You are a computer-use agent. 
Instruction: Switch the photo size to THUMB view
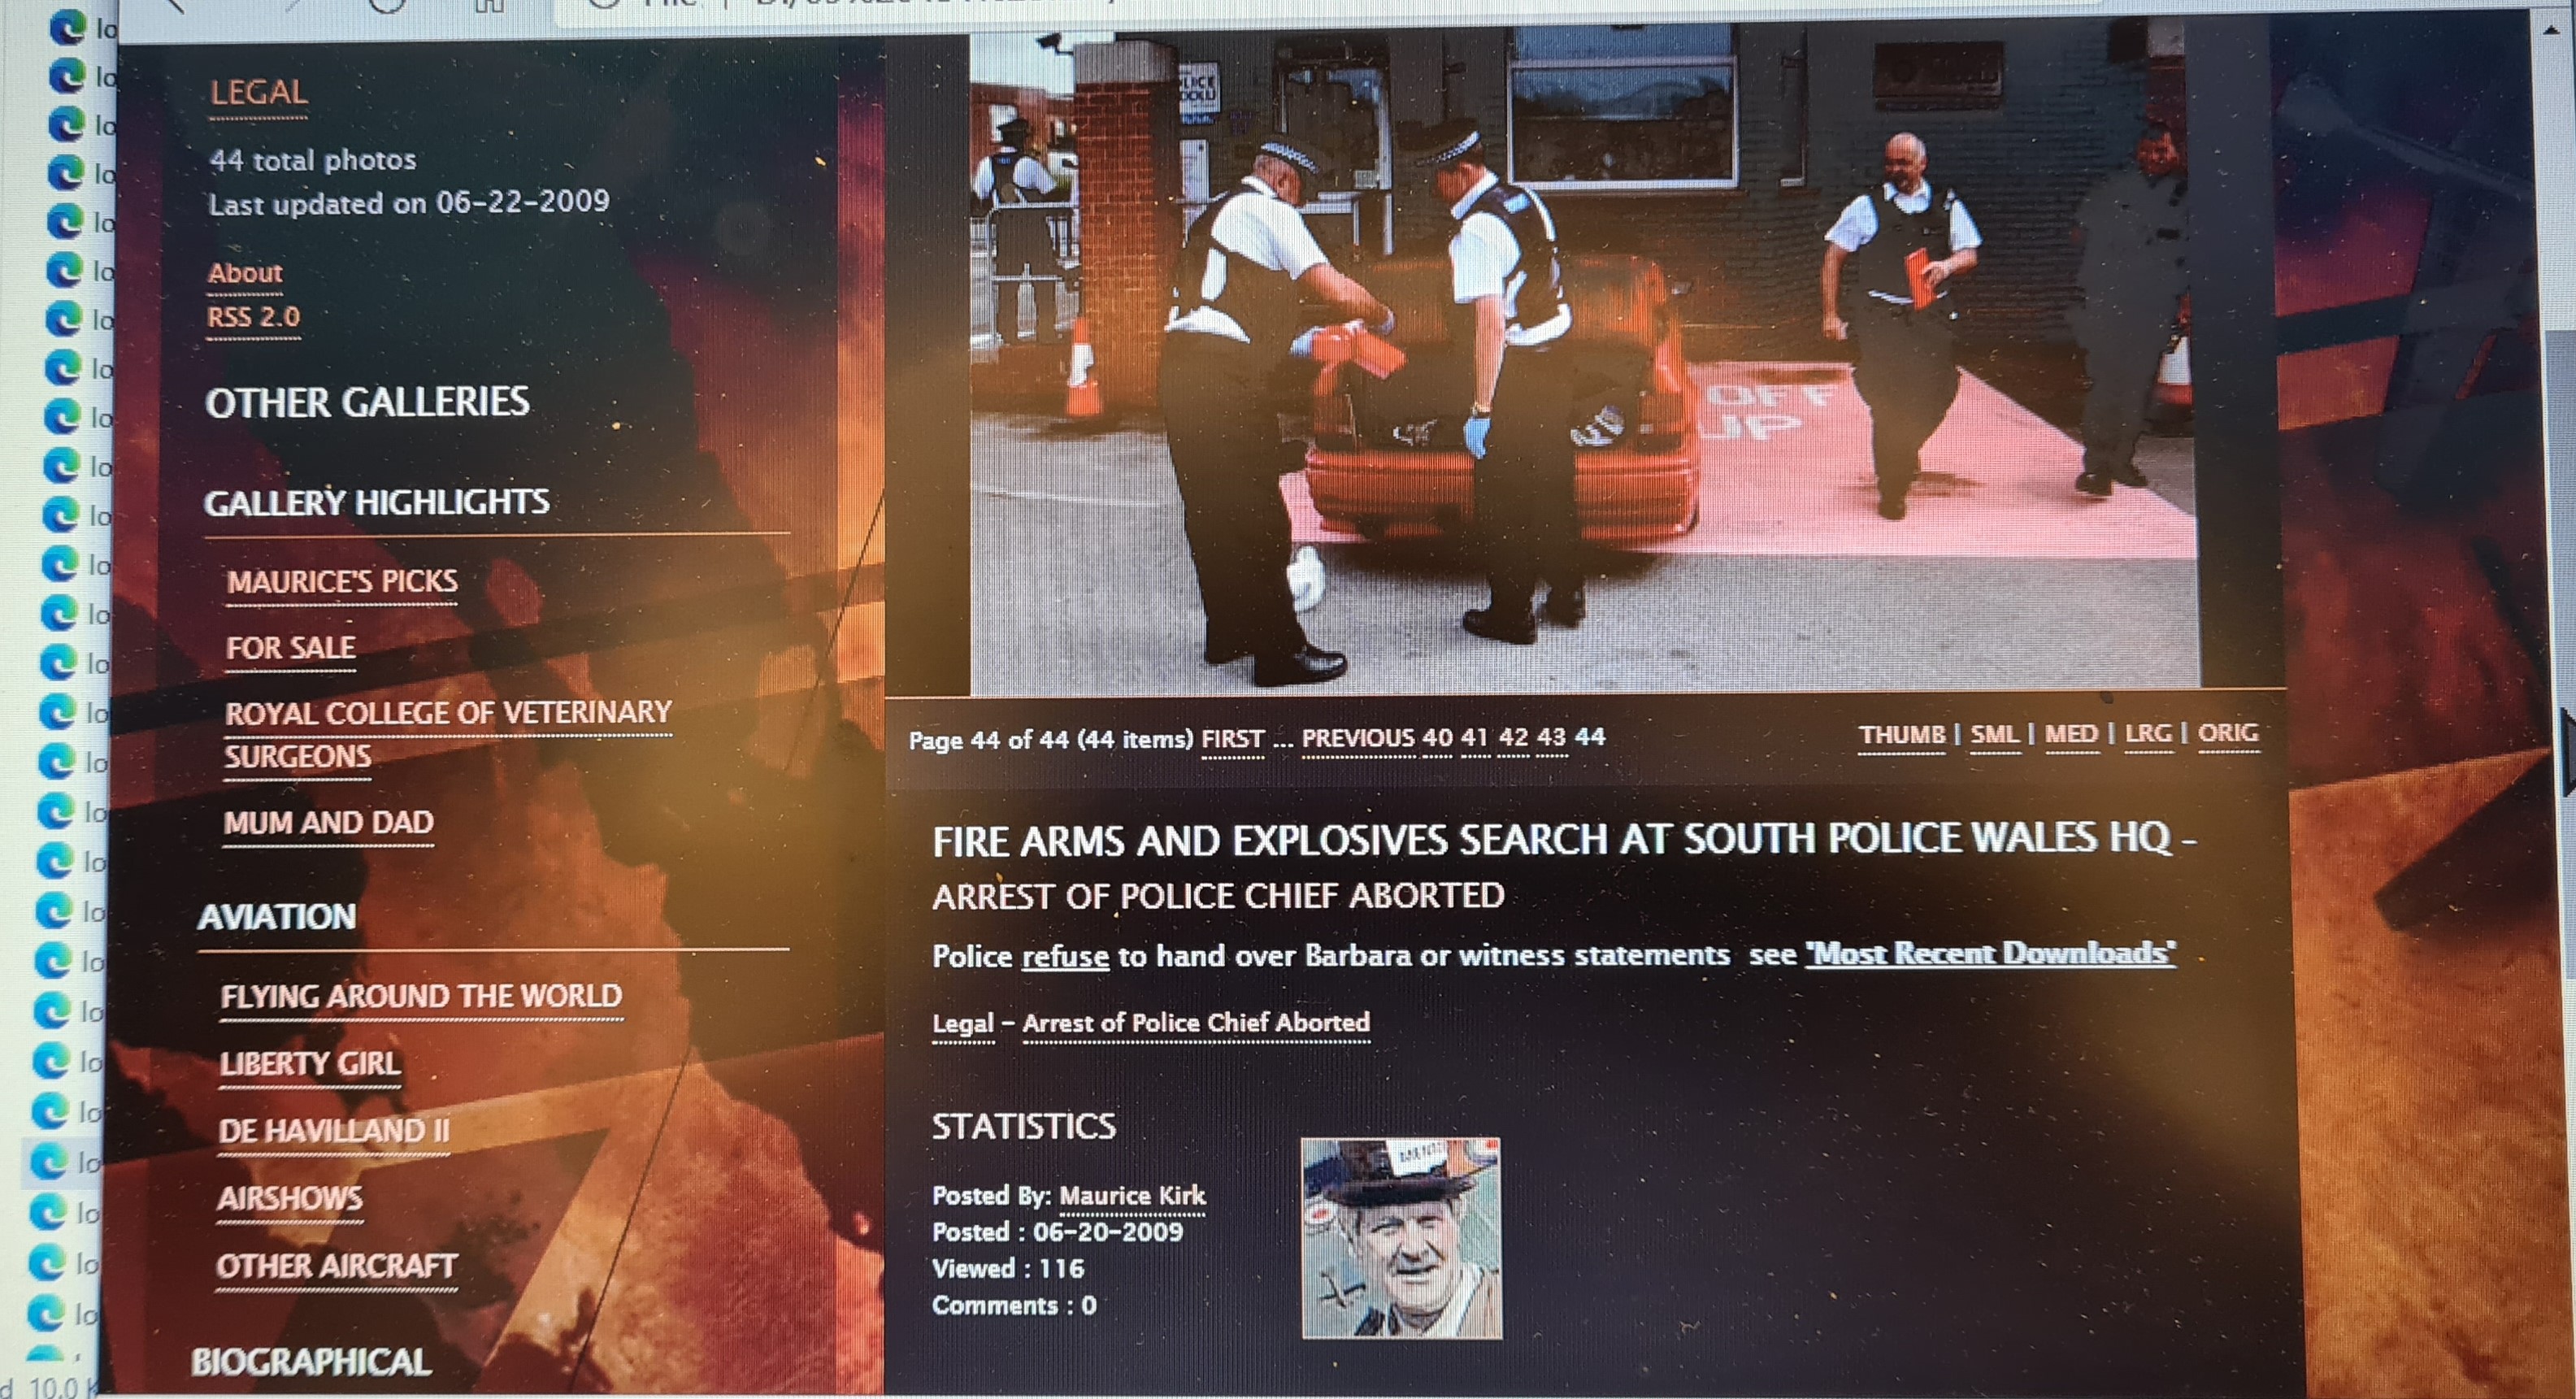(x=1901, y=735)
